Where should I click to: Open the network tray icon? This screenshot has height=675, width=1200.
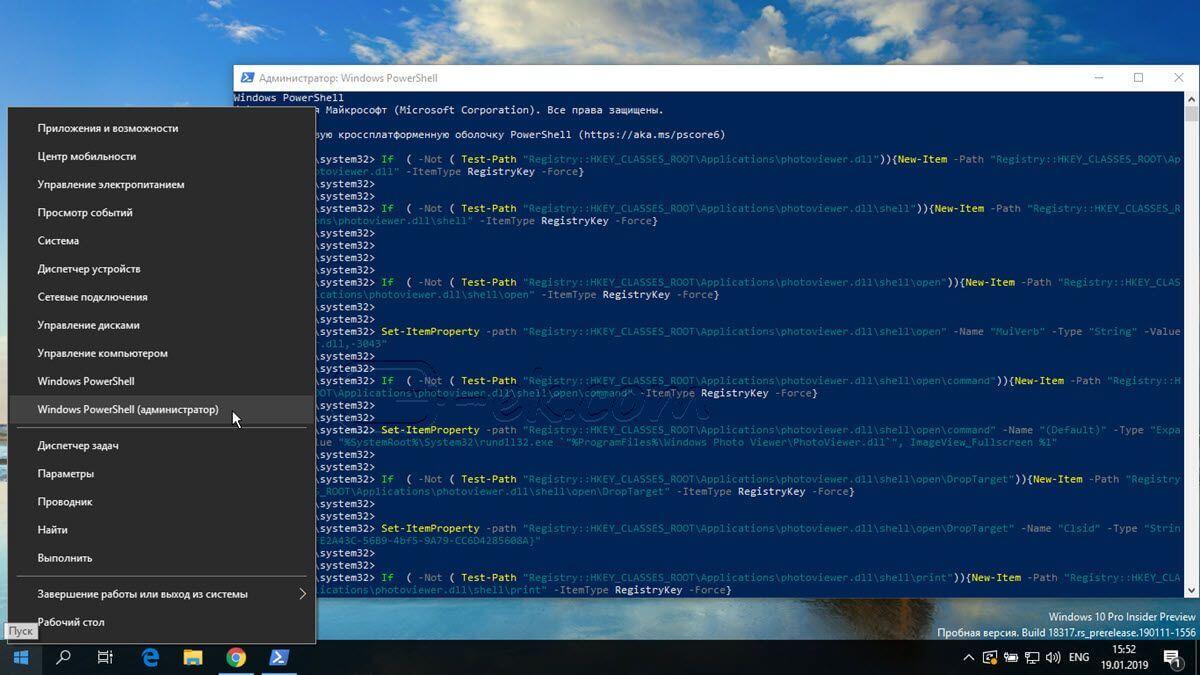(x=1033, y=657)
